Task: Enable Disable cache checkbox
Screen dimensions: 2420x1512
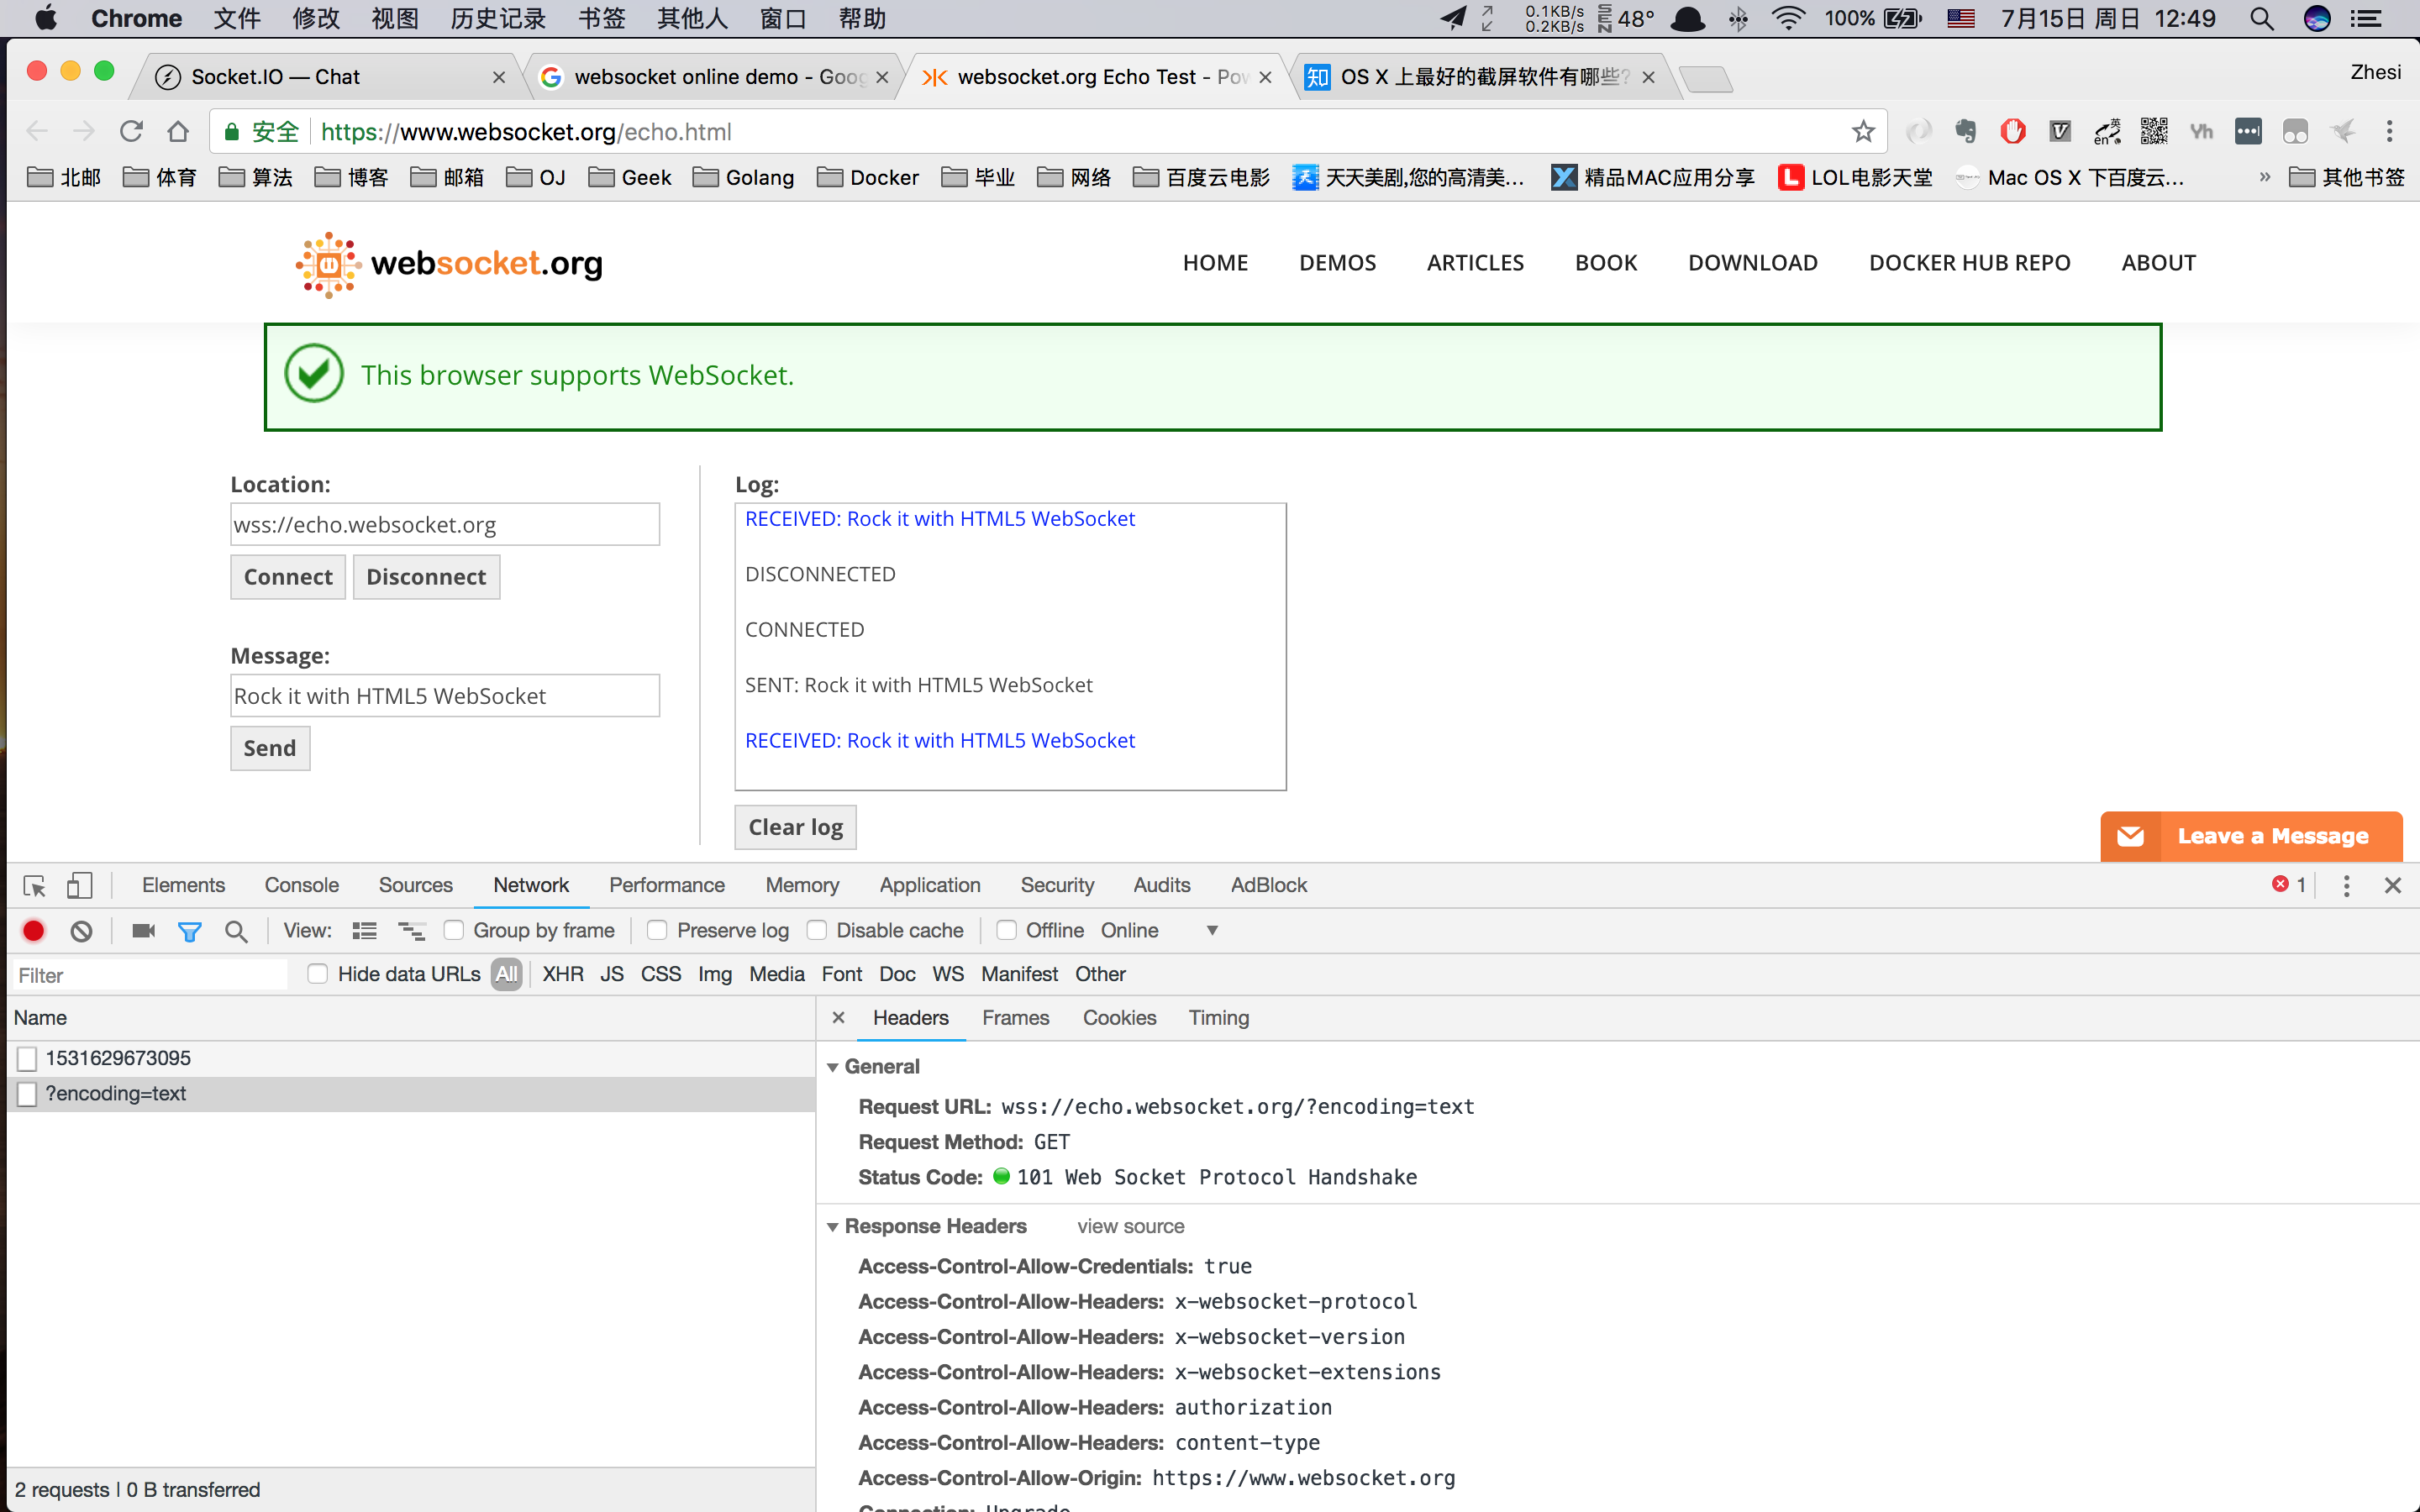Action: point(817,931)
